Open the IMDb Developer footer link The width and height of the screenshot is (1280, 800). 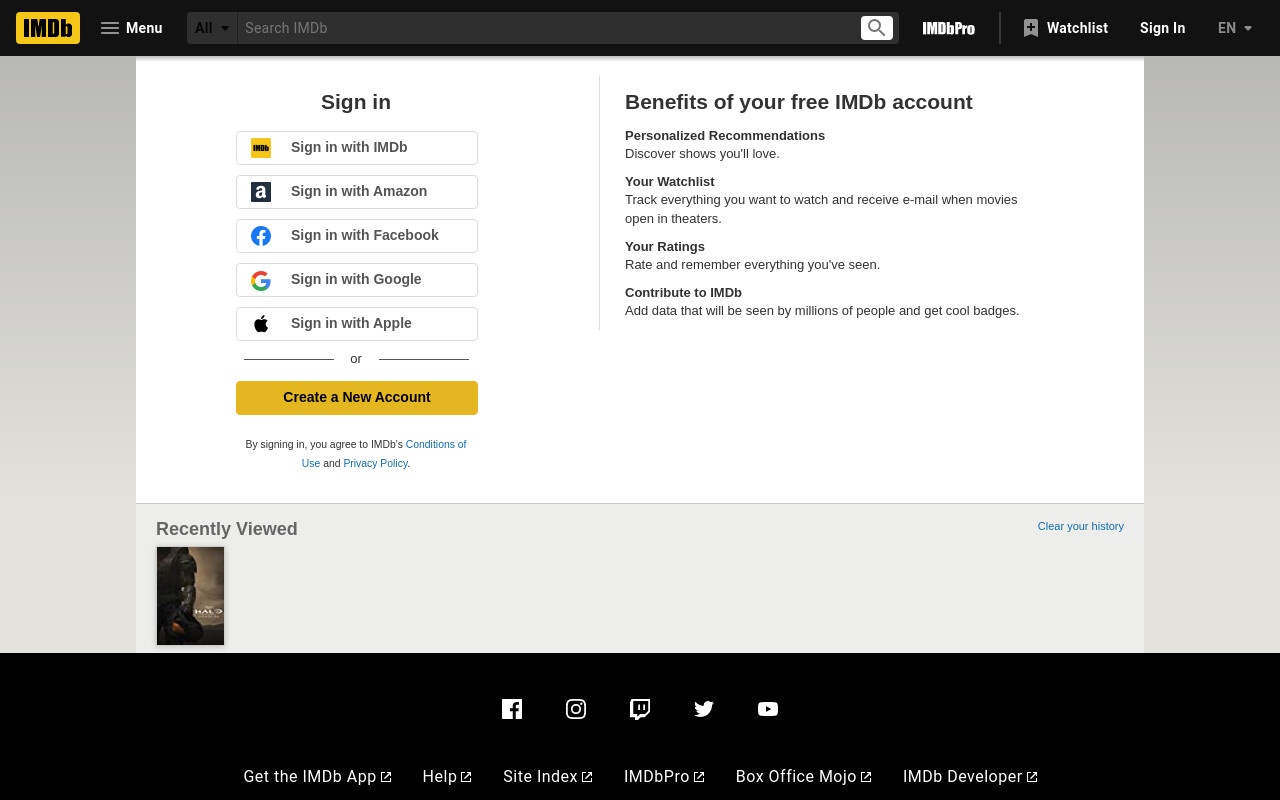pos(970,777)
